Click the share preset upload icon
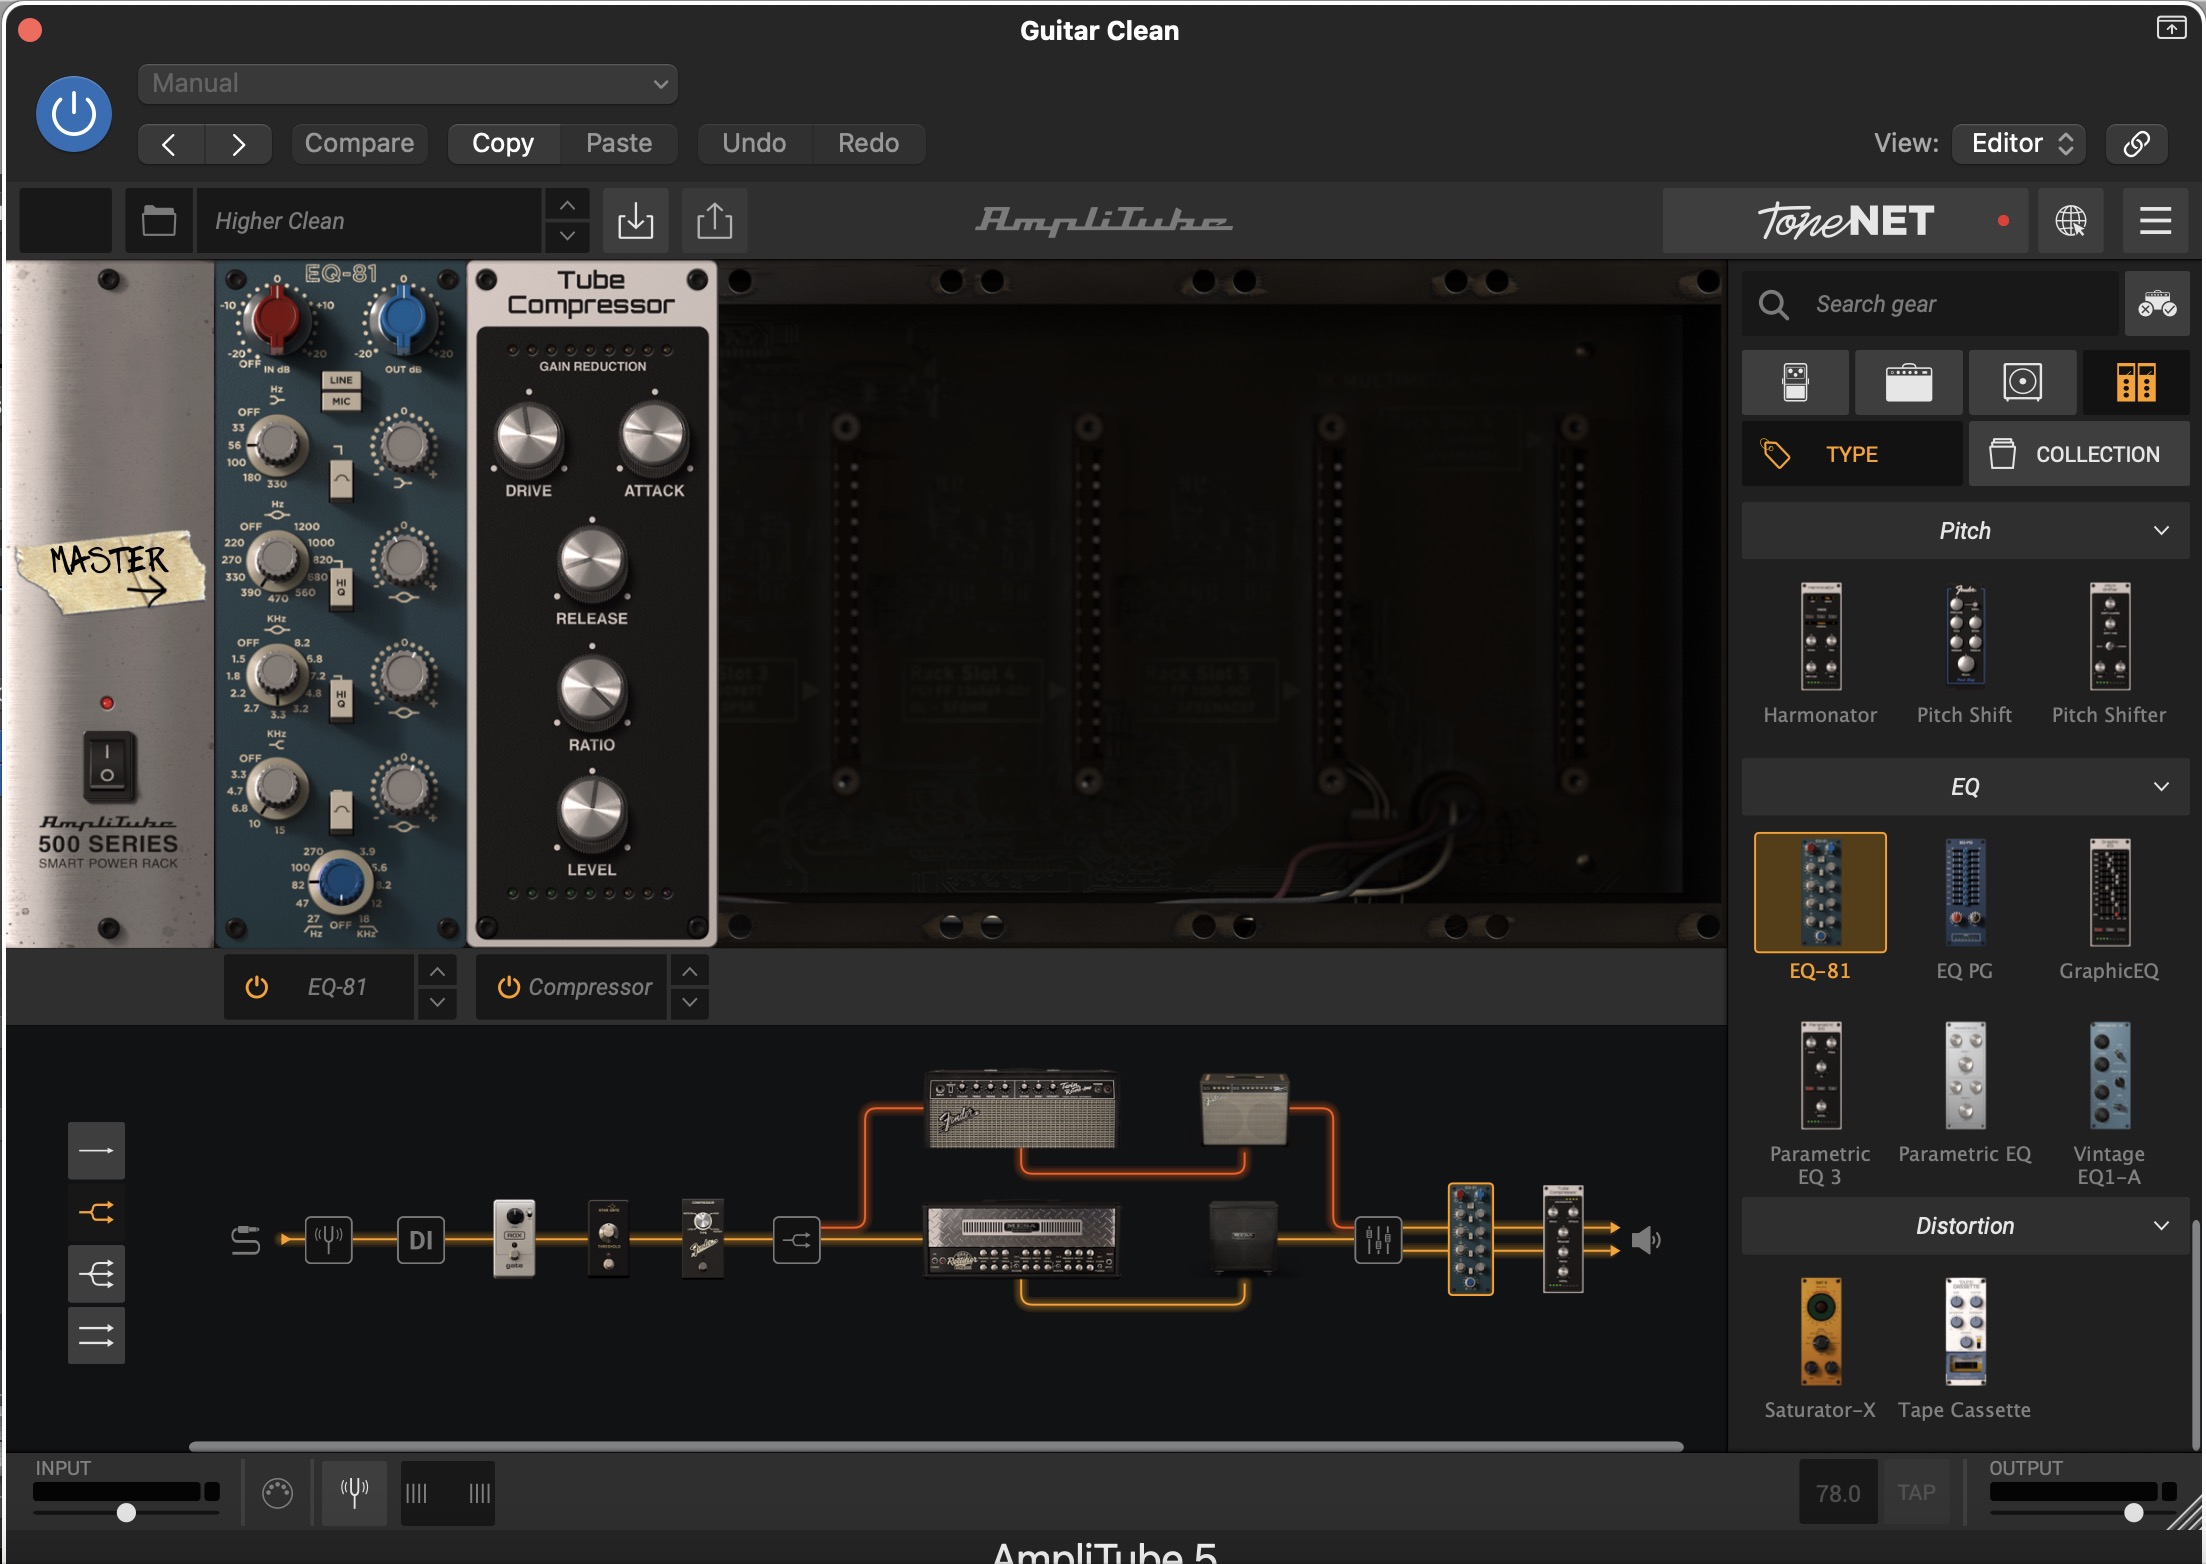Screen dimensions: 2206x1564 point(714,221)
